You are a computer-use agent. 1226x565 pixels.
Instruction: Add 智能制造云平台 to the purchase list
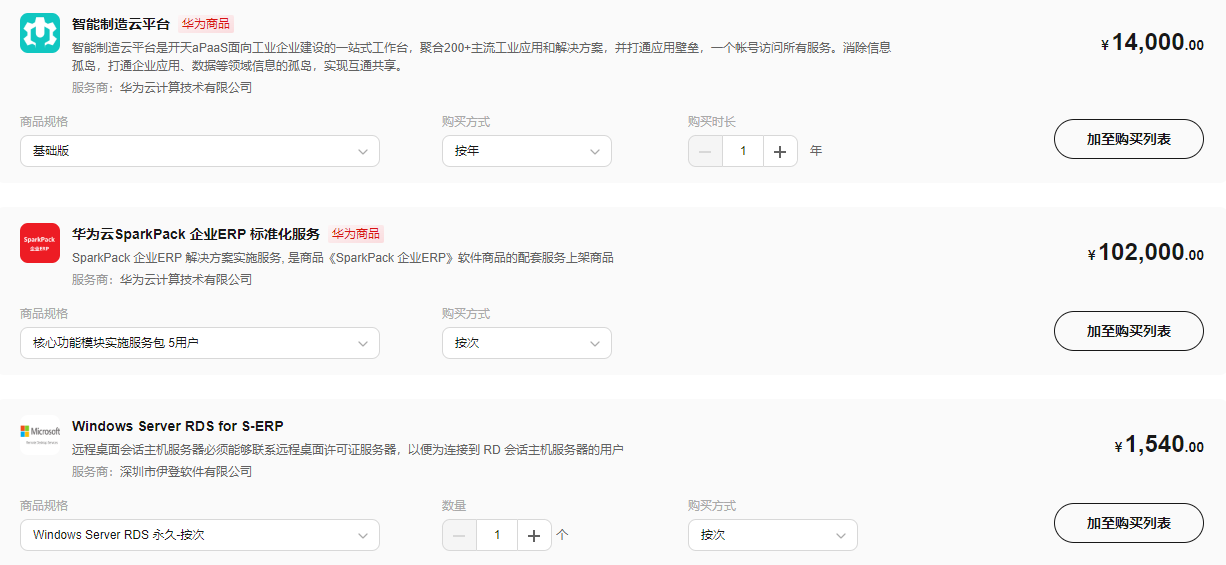point(1129,139)
